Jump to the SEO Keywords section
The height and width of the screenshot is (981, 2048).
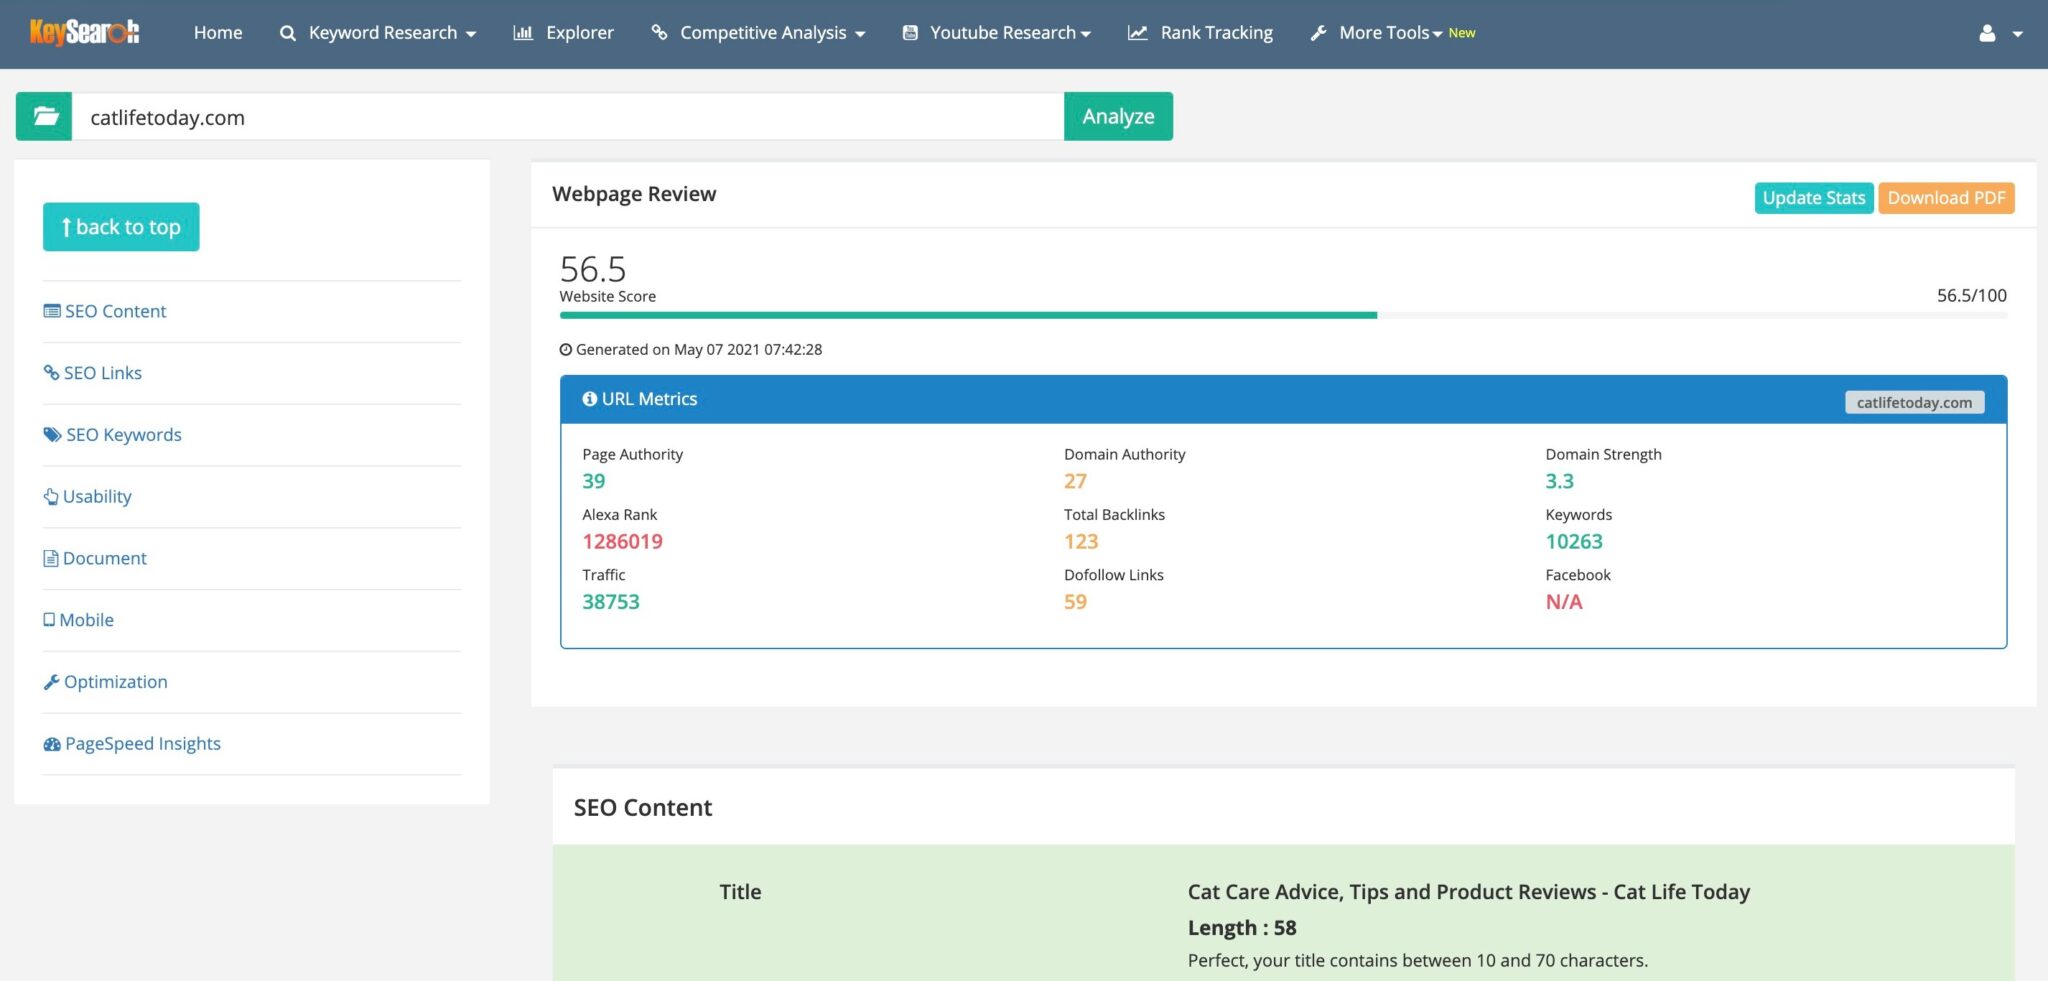(x=123, y=435)
